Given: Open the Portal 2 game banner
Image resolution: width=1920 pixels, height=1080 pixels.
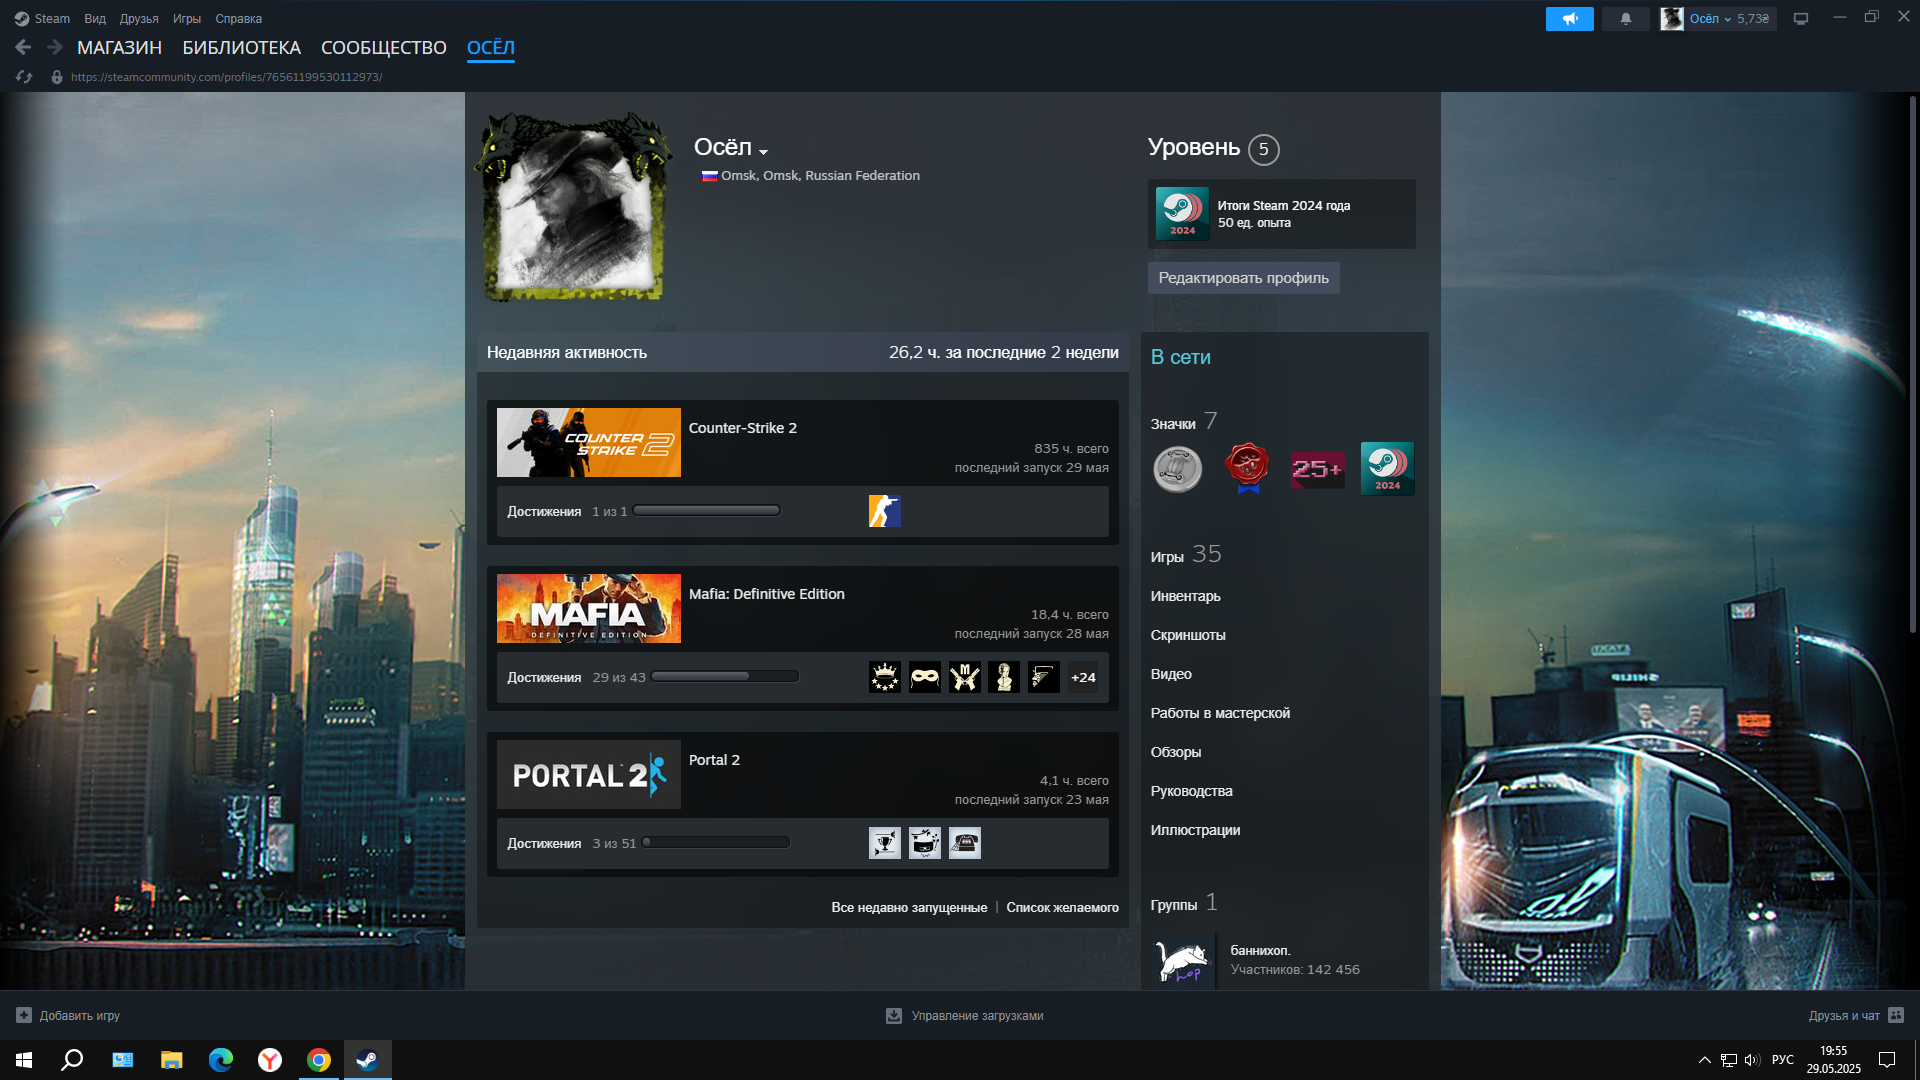Looking at the screenshot, I should point(589,774).
